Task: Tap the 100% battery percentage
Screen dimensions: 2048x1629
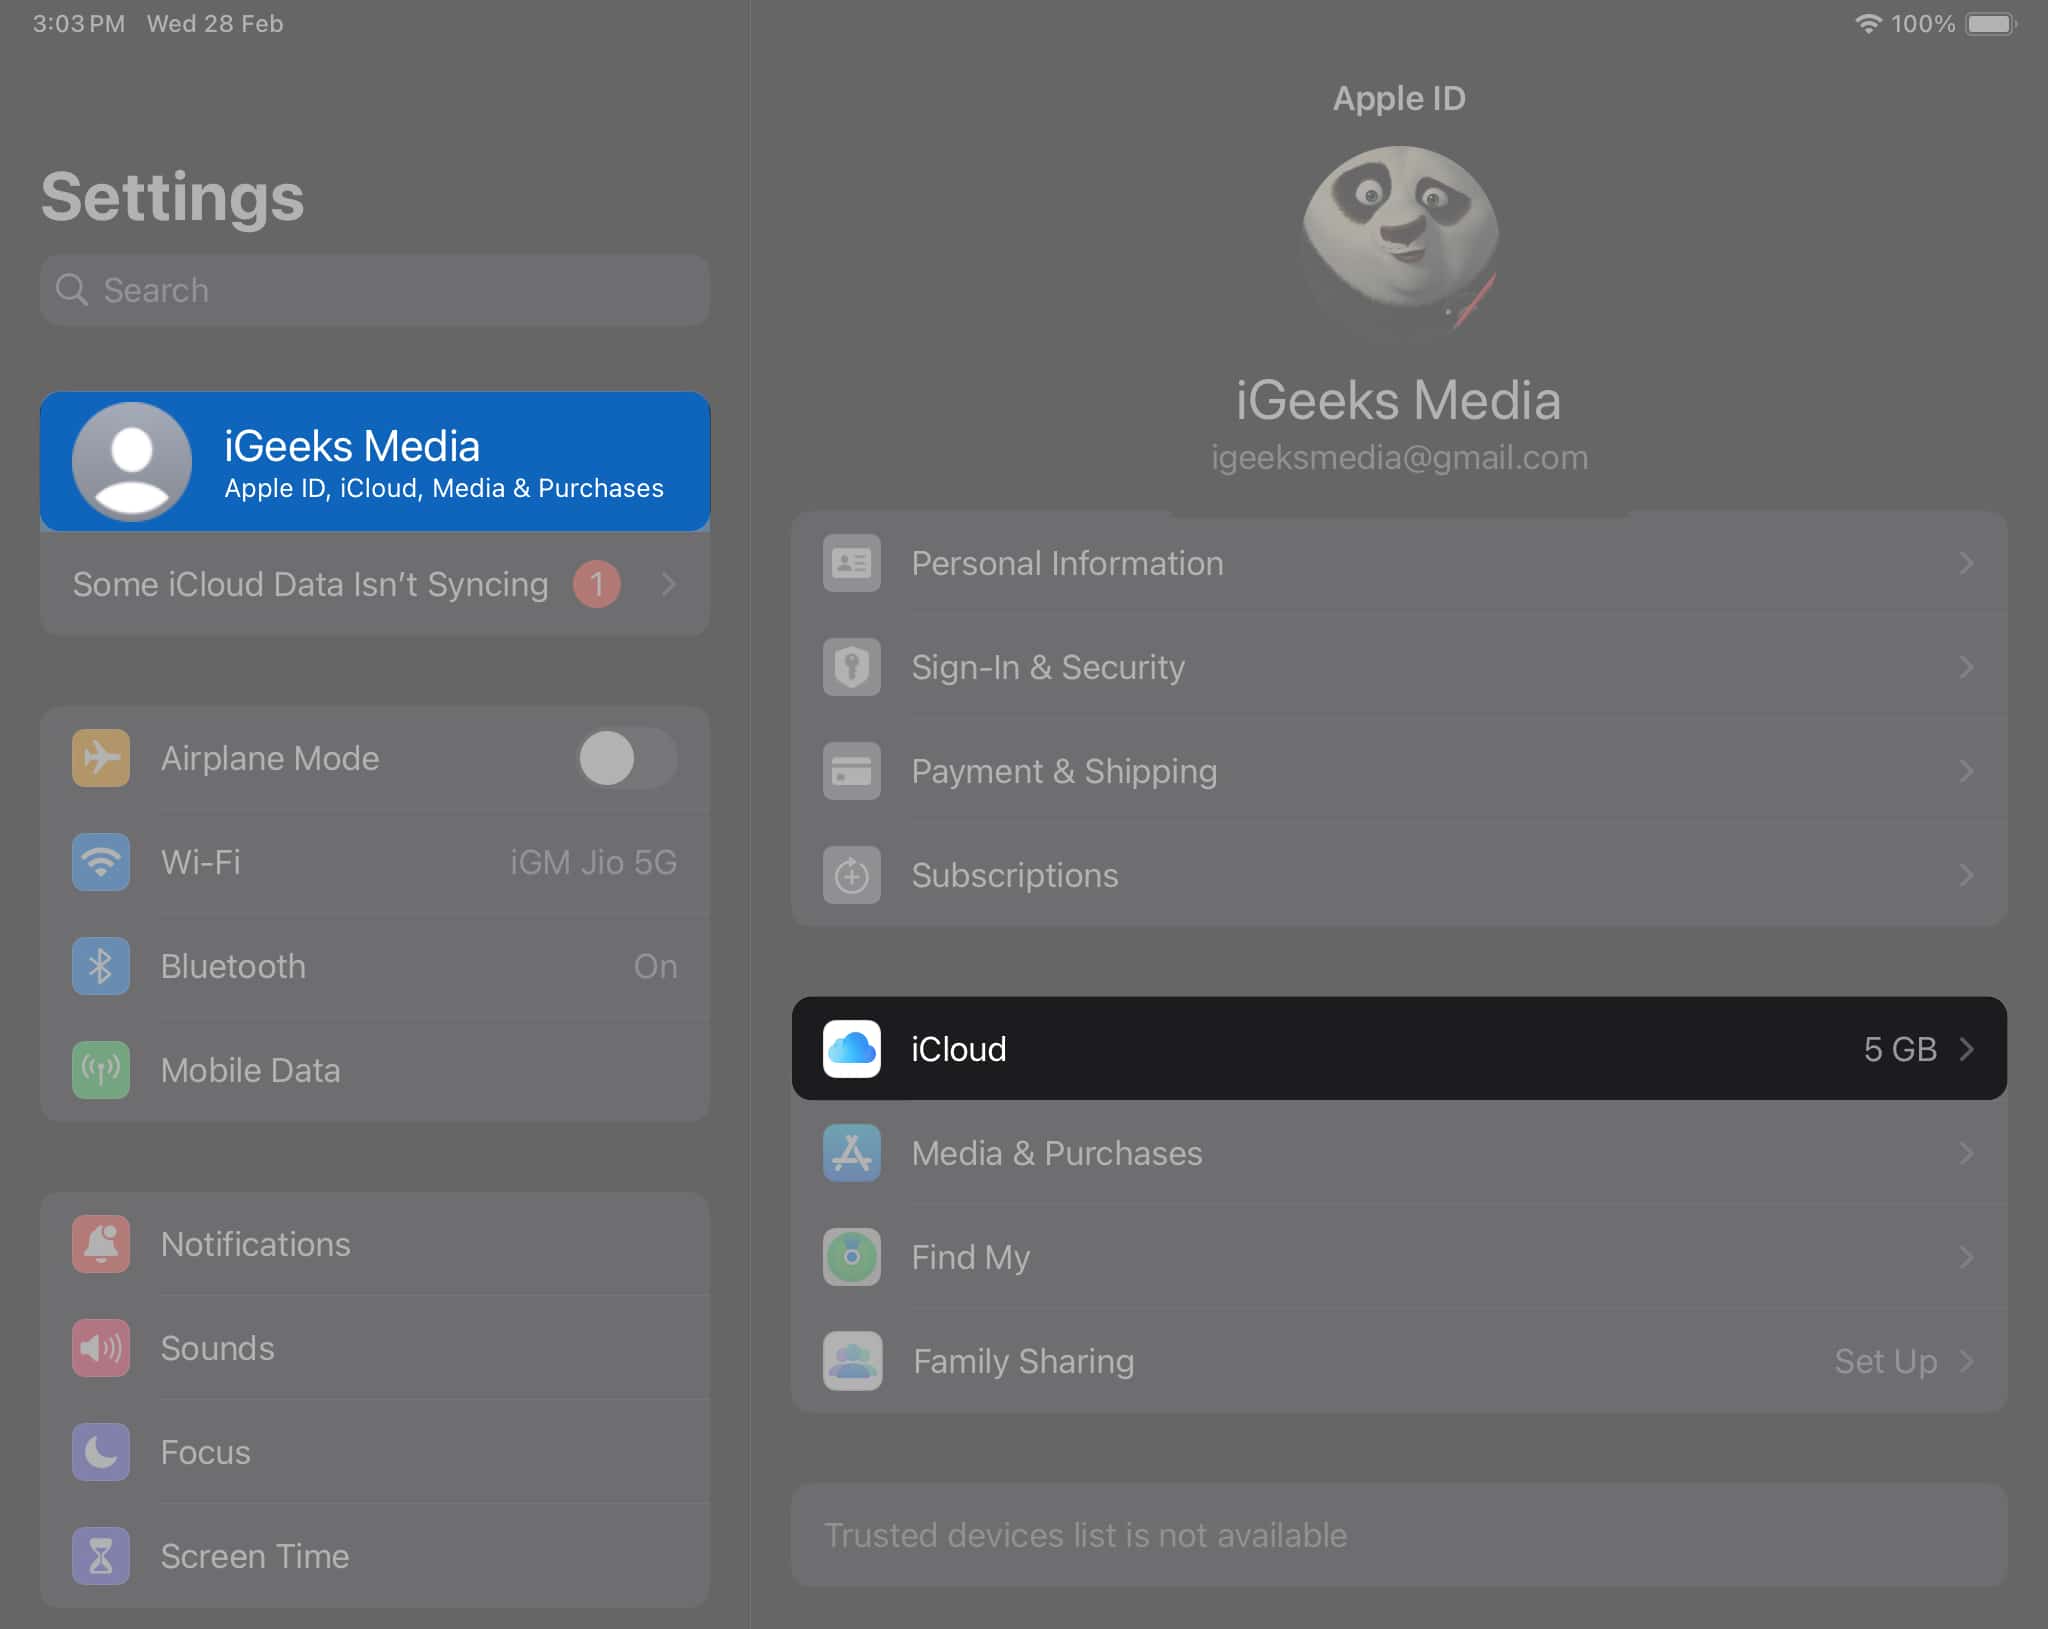Action: click(1922, 23)
